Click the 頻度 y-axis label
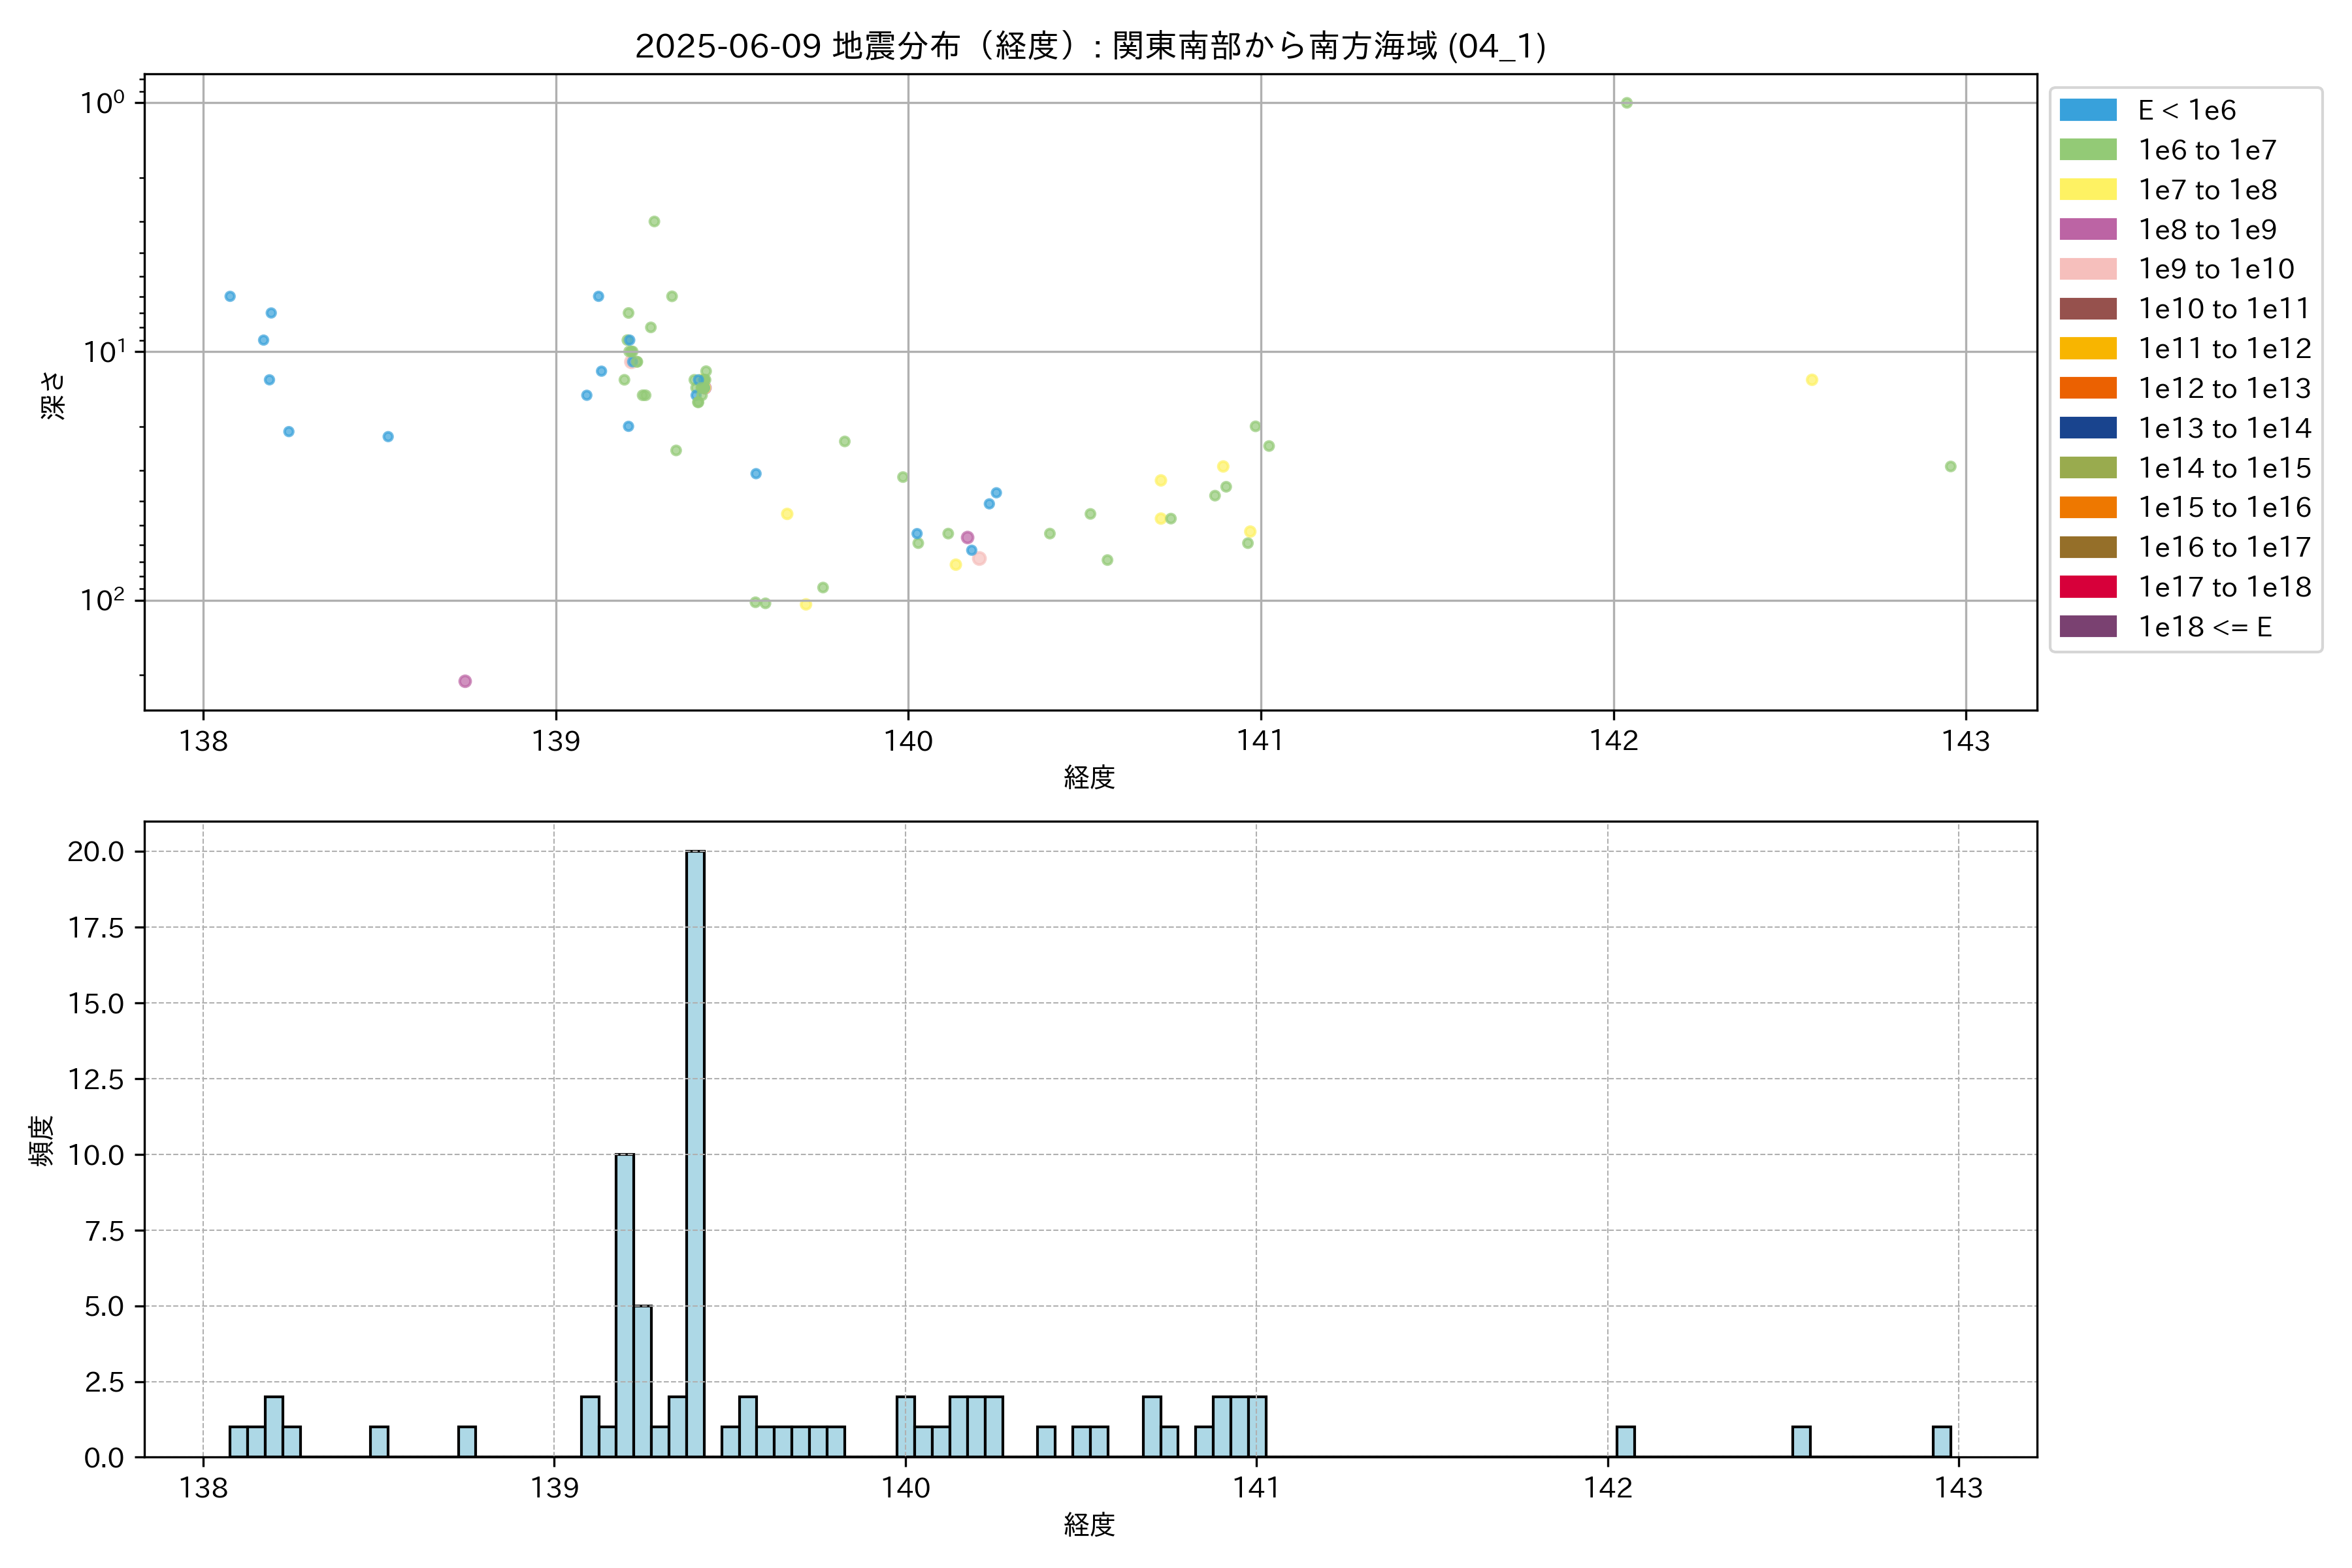 point(42,1140)
